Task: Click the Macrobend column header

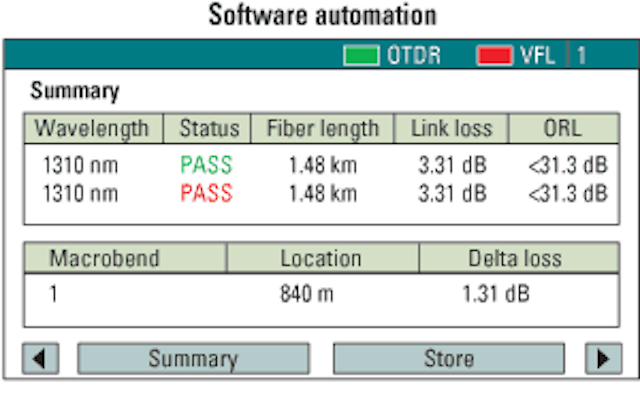Action: 125,258
